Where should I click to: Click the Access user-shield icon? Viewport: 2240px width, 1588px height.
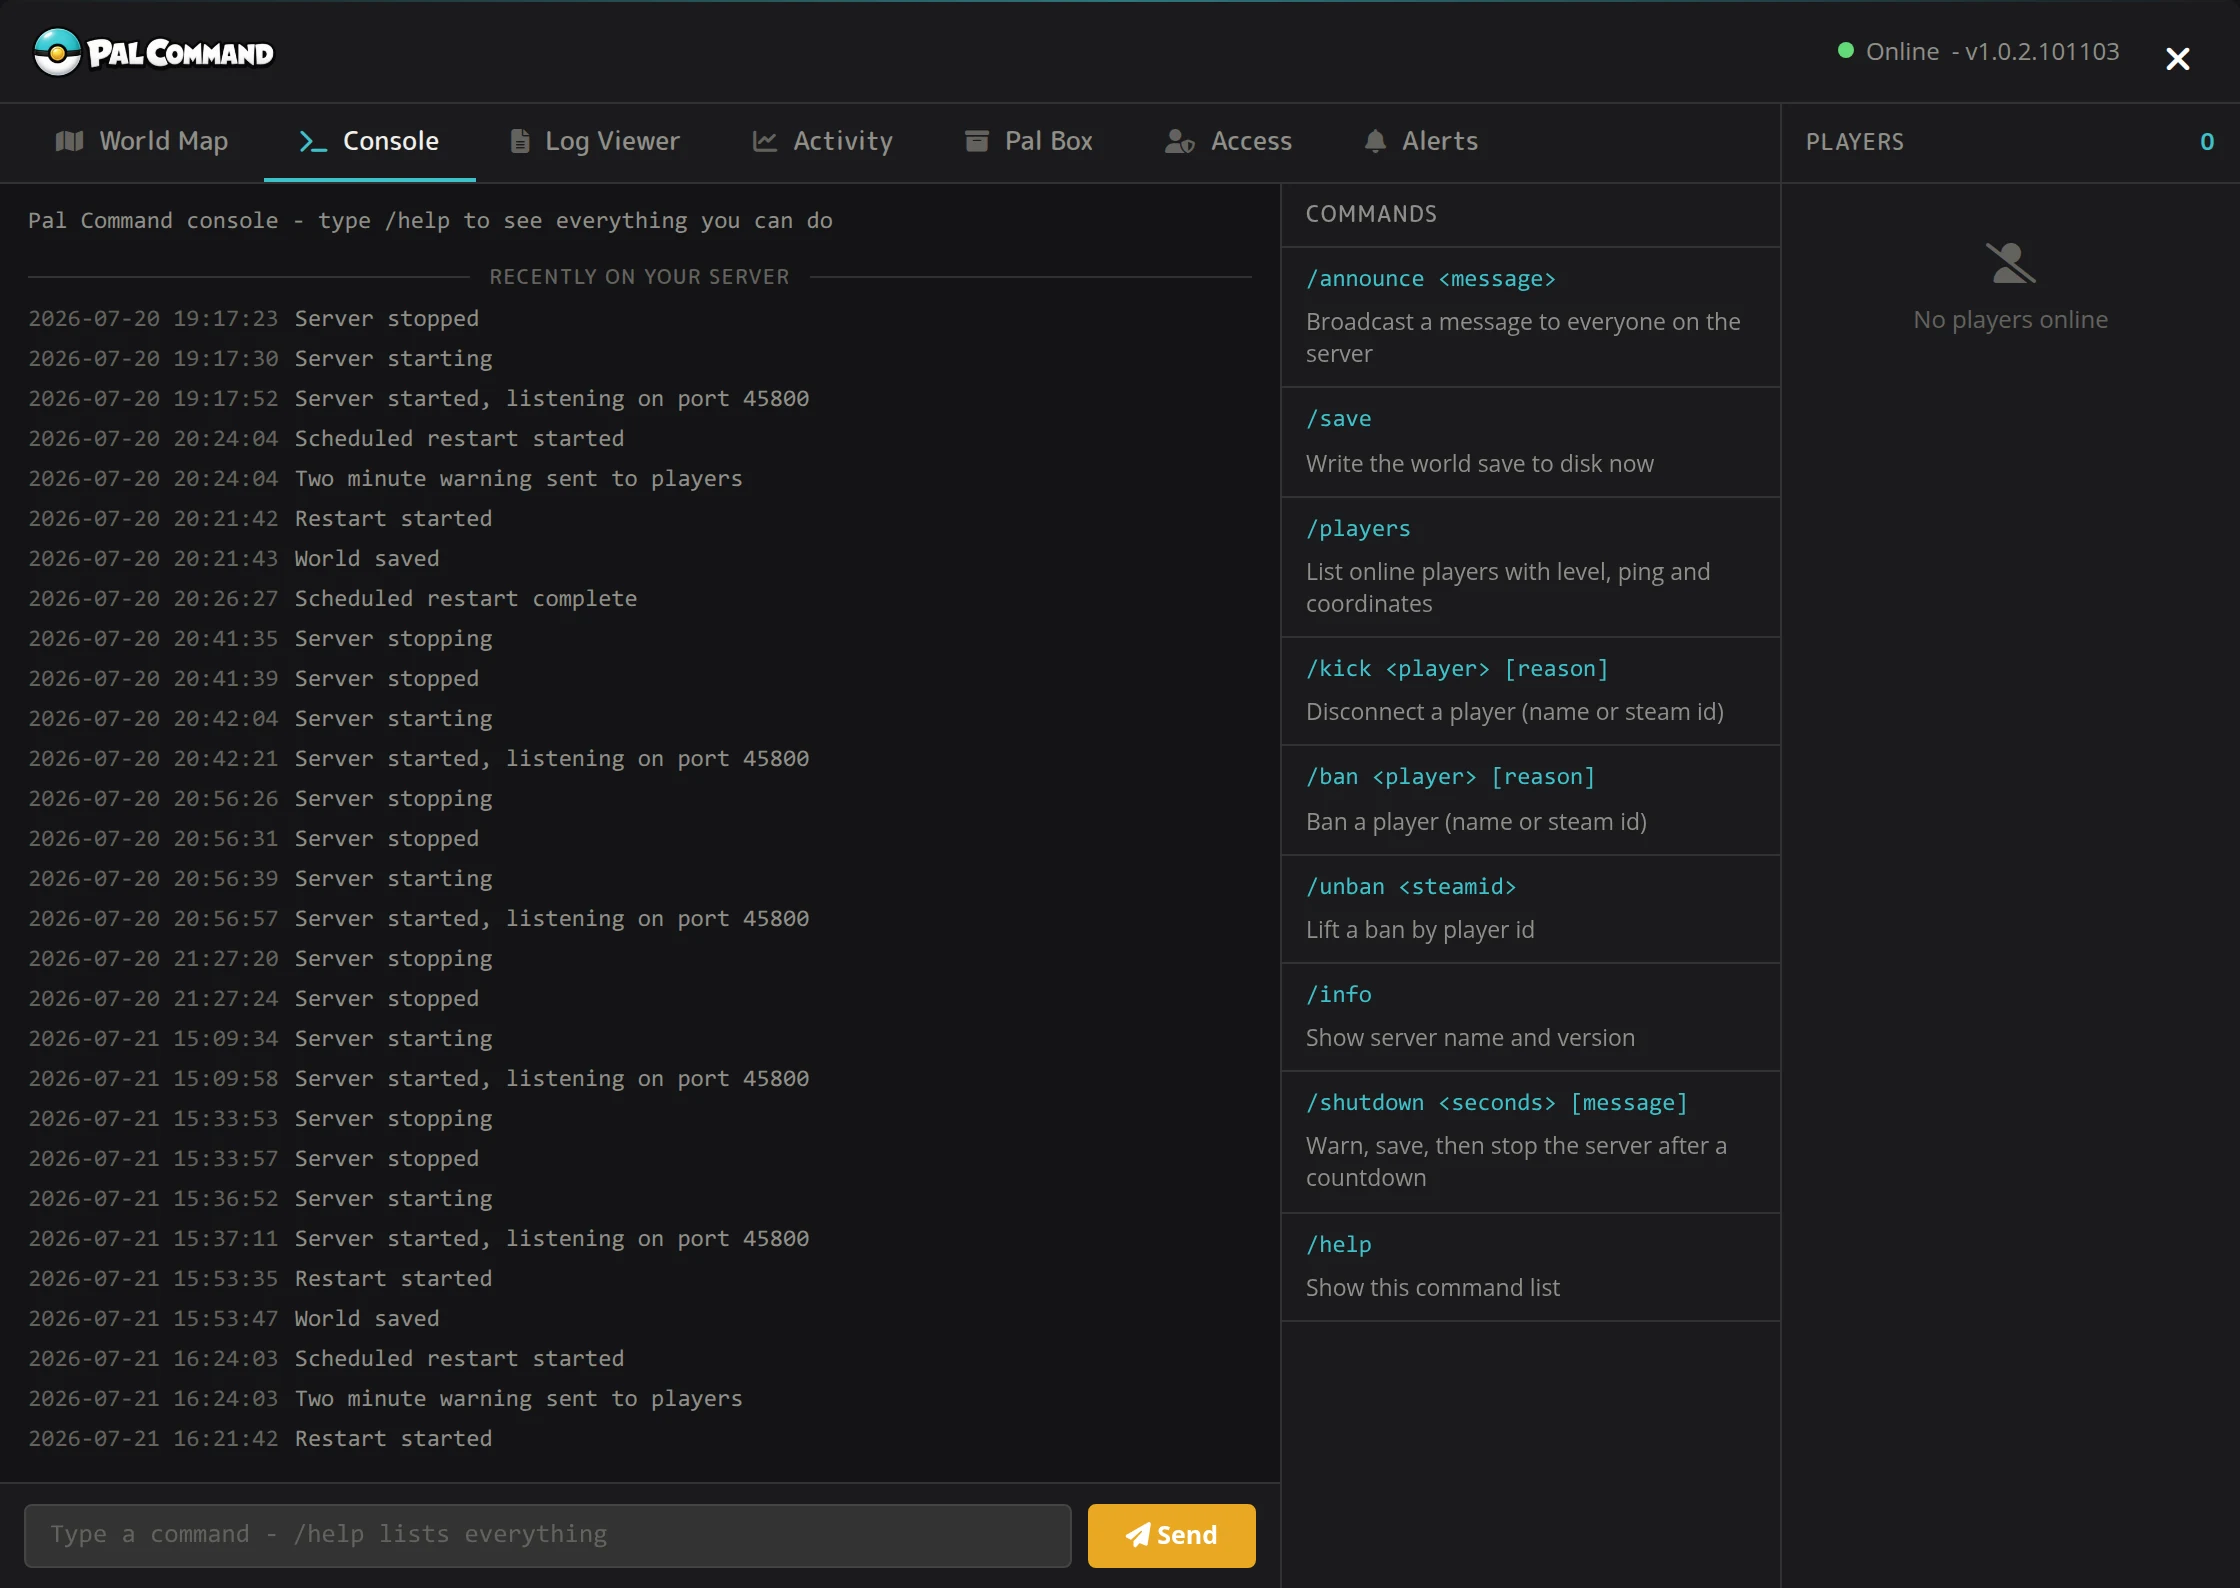pyautogui.click(x=1180, y=141)
